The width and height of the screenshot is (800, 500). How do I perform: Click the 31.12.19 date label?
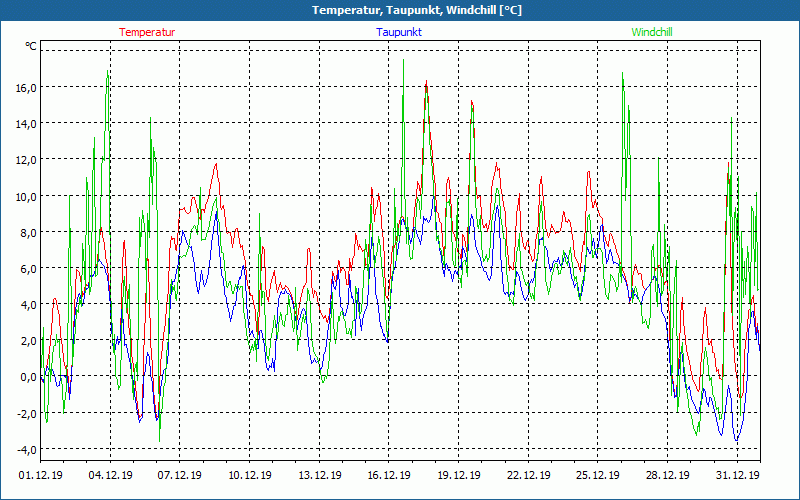(x=737, y=475)
